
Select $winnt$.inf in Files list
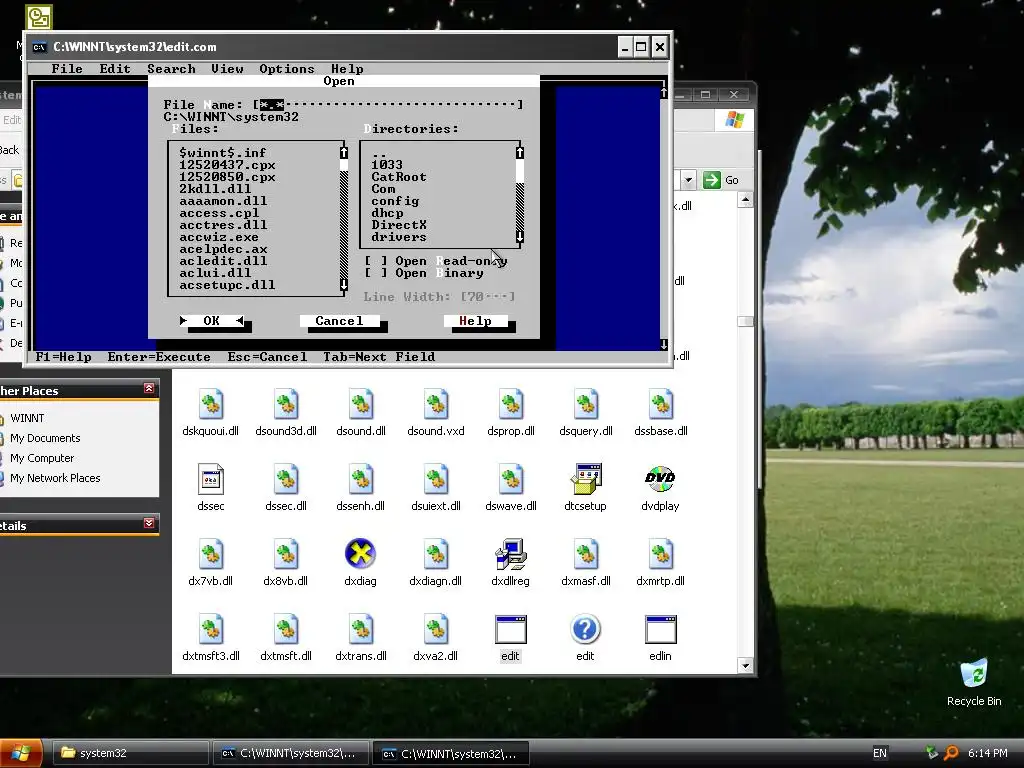[223, 152]
